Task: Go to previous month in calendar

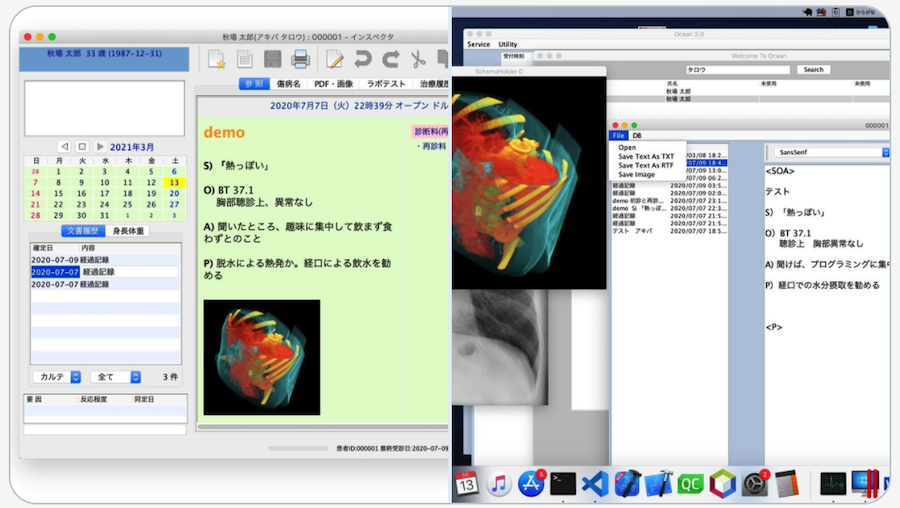Action: point(64,146)
